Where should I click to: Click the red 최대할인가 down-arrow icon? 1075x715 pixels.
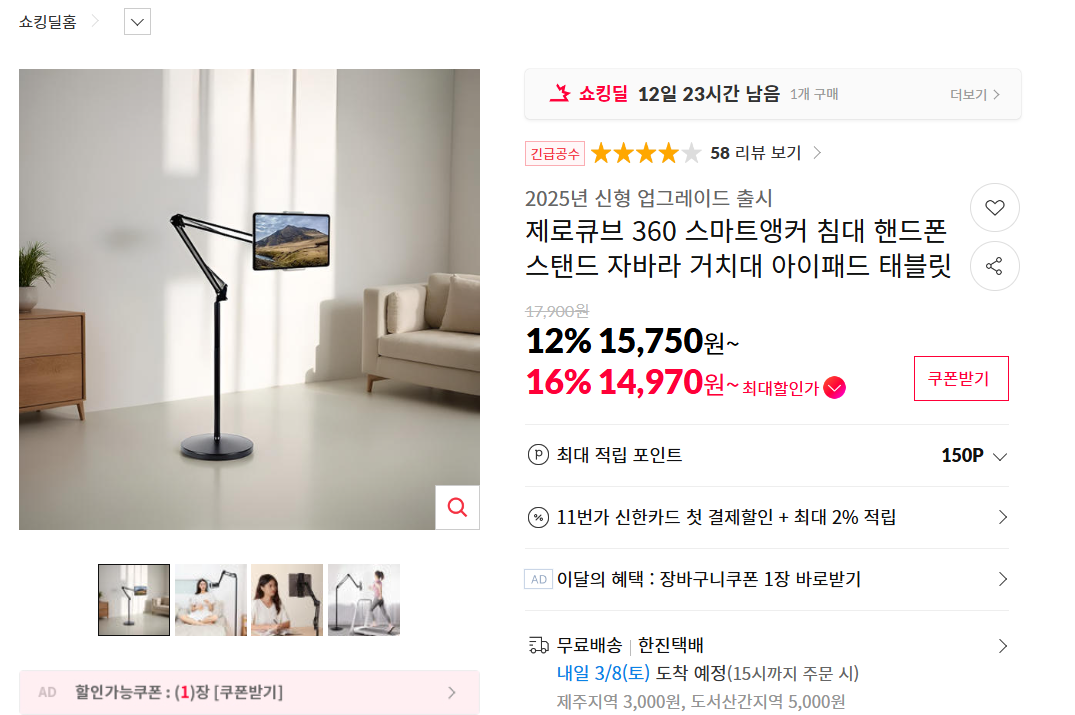(x=834, y=388)
